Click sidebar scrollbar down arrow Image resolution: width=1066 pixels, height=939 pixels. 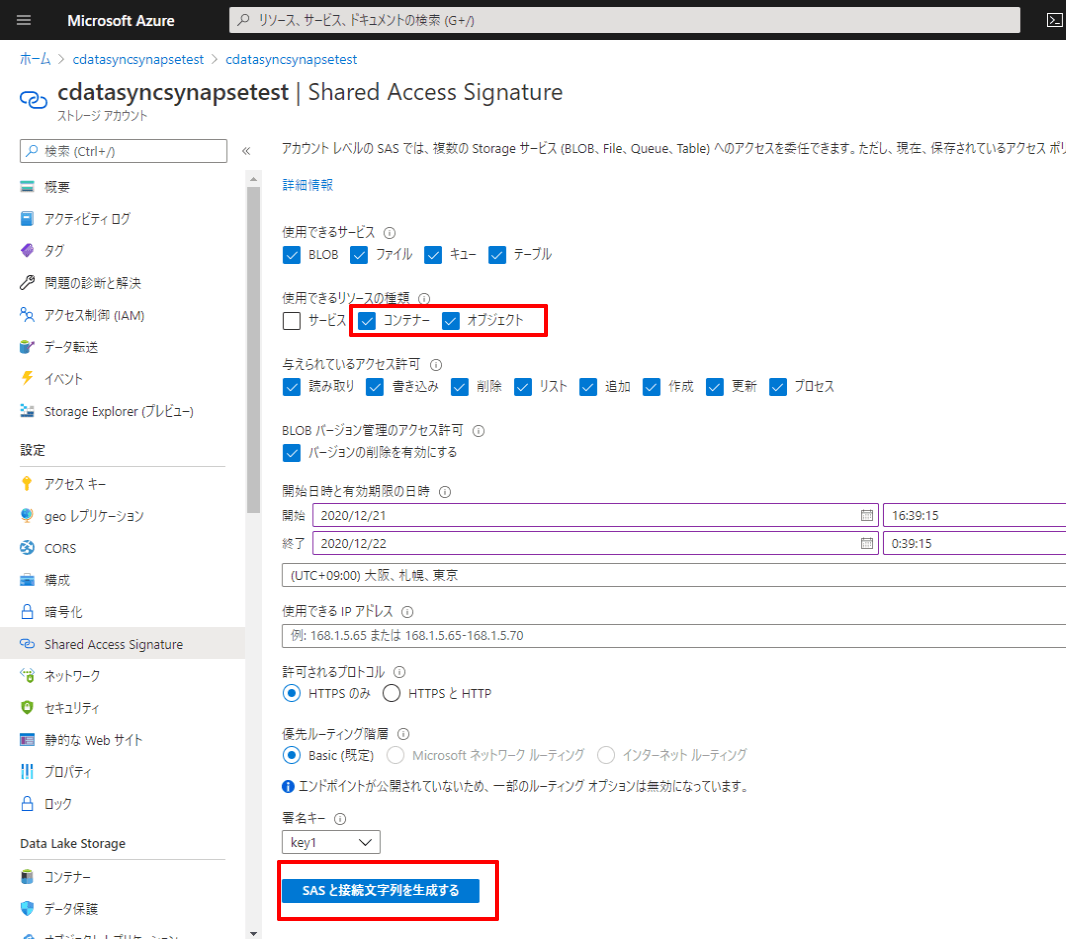click(254, 934)
